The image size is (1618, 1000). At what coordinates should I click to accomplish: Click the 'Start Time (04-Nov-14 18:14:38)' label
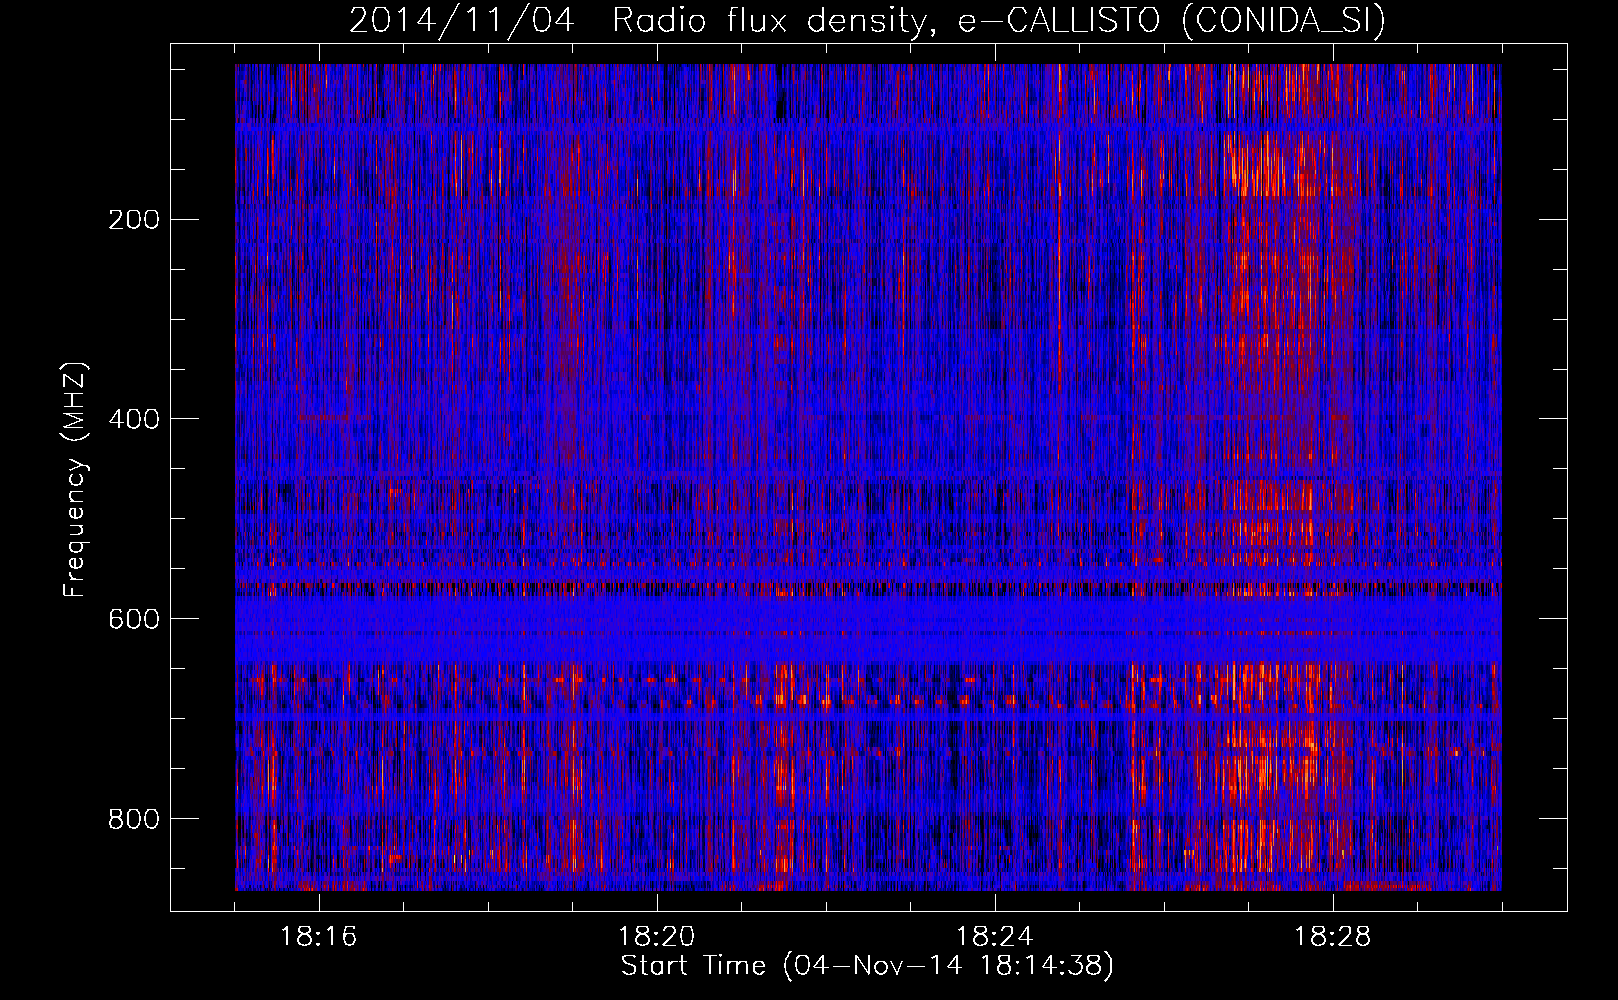[867, 966]
